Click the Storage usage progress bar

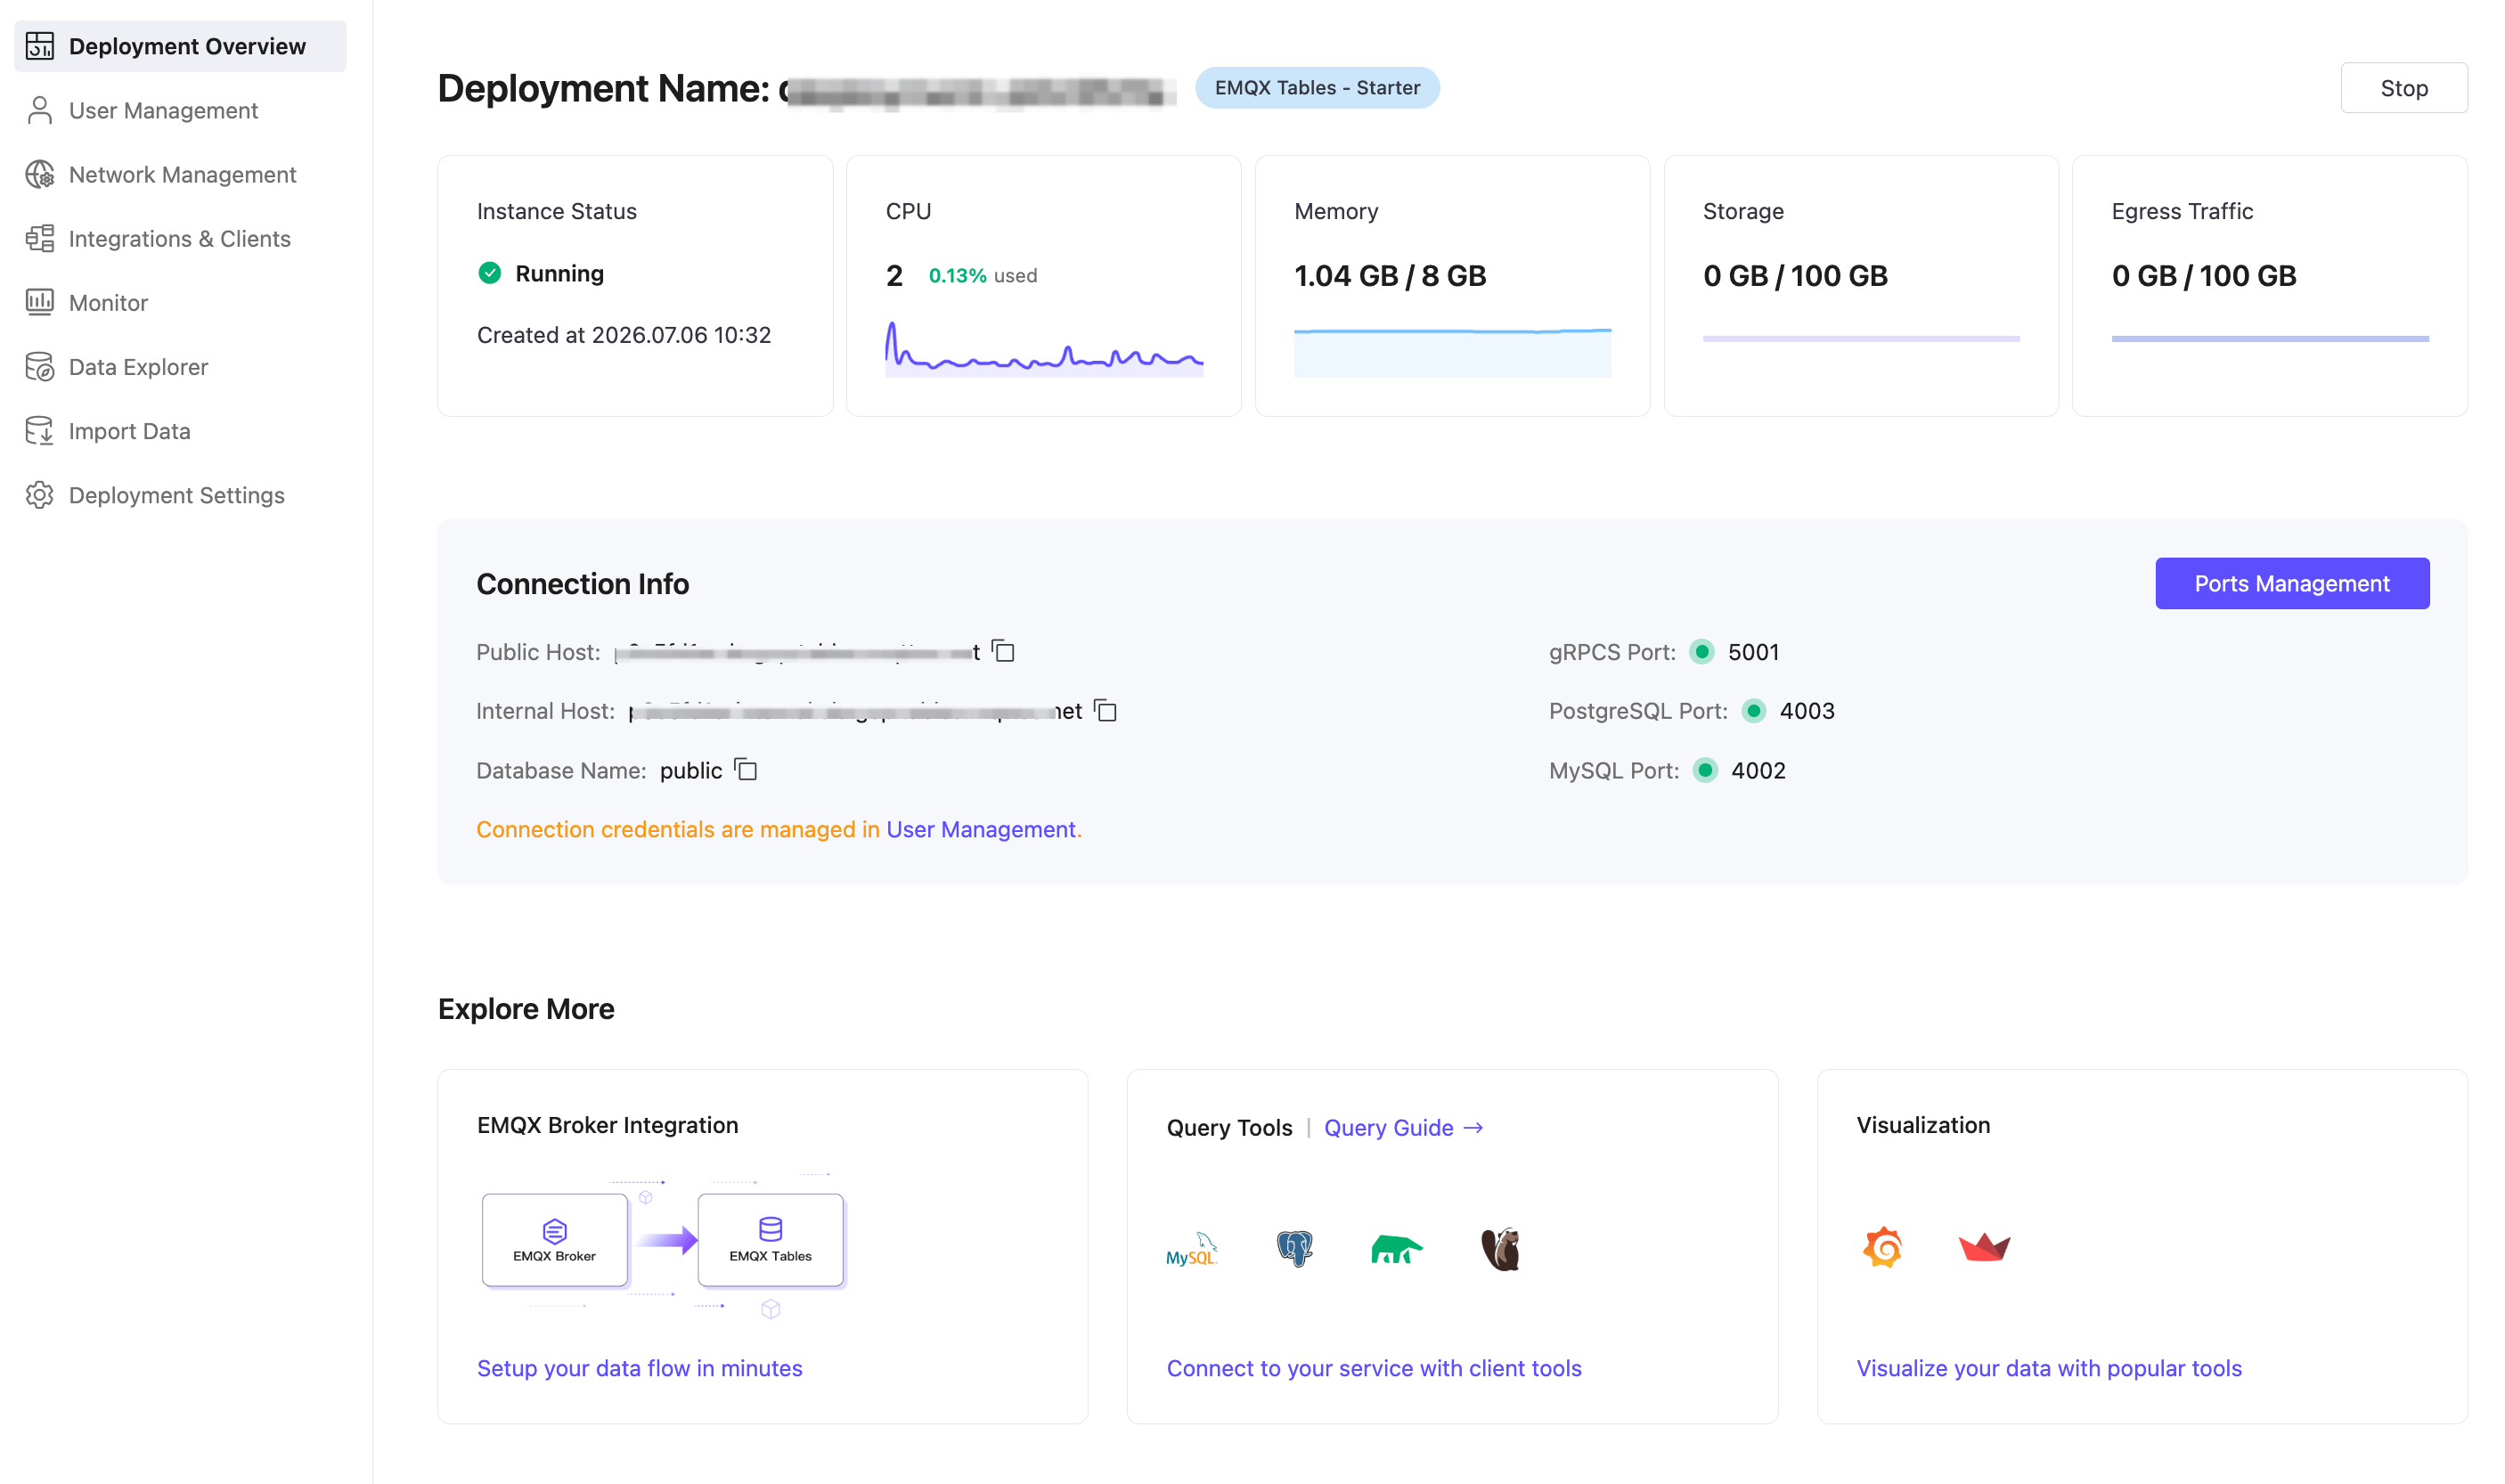pos(1861,339)
